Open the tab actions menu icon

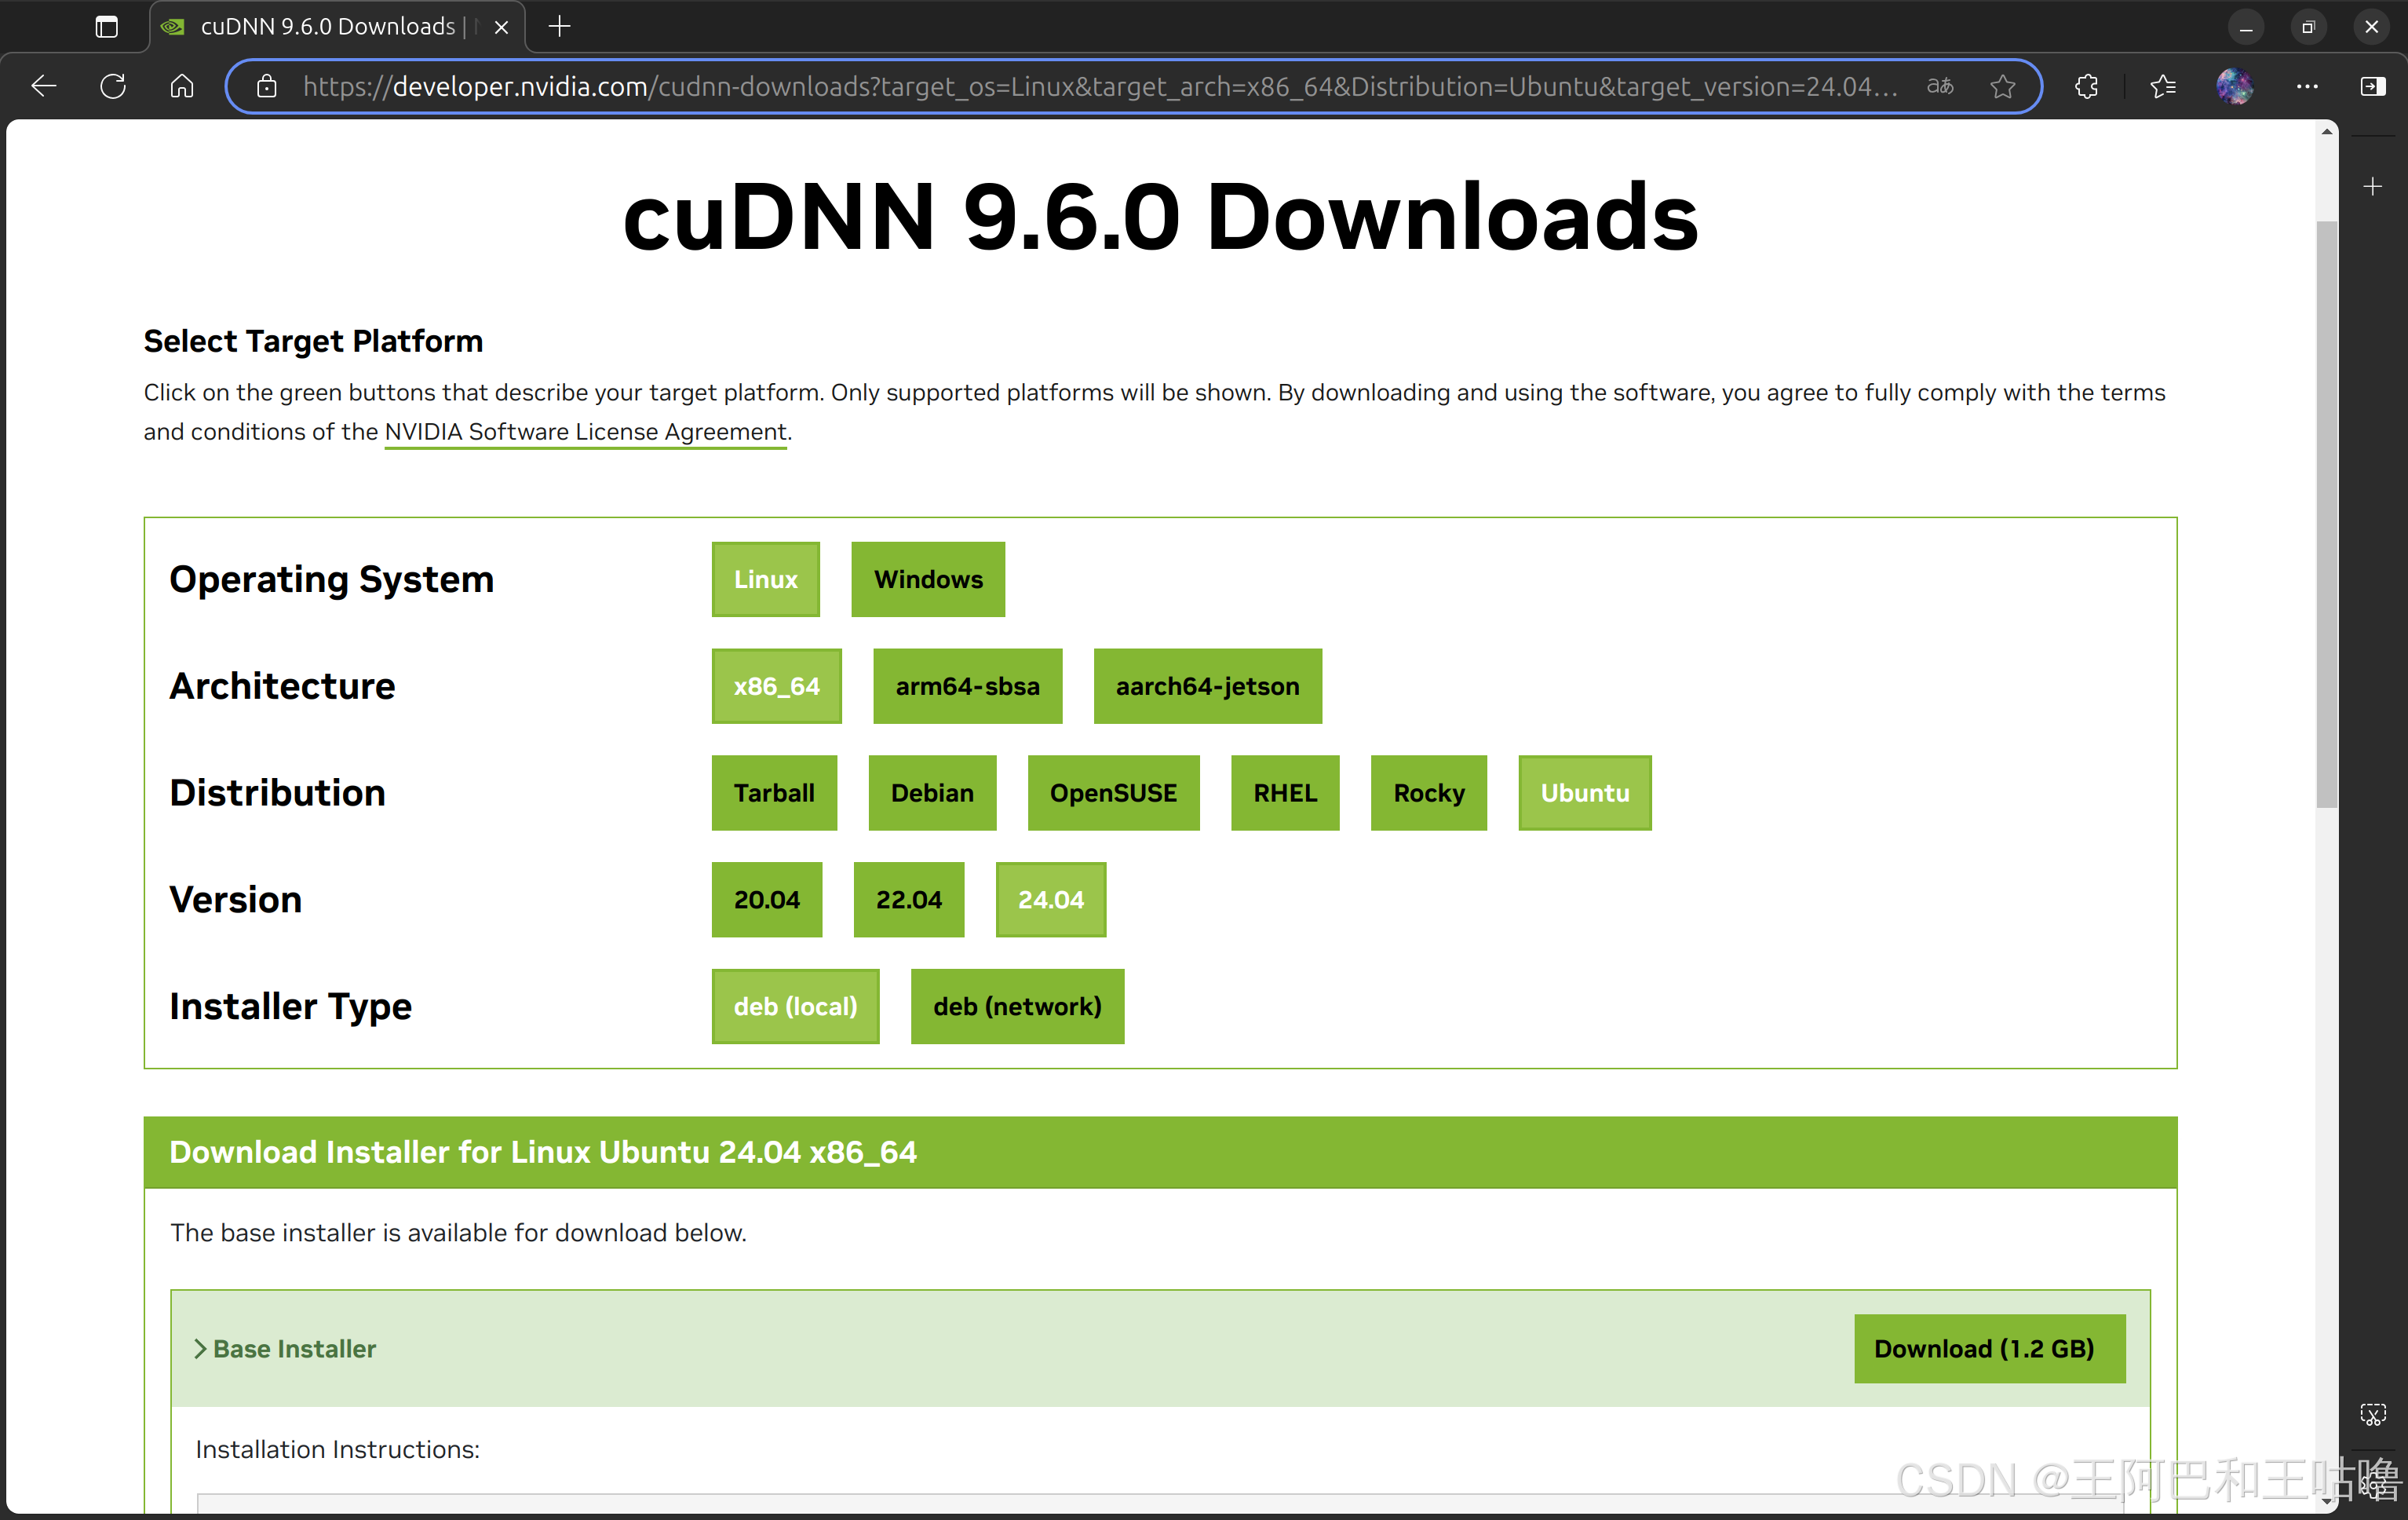106,27
